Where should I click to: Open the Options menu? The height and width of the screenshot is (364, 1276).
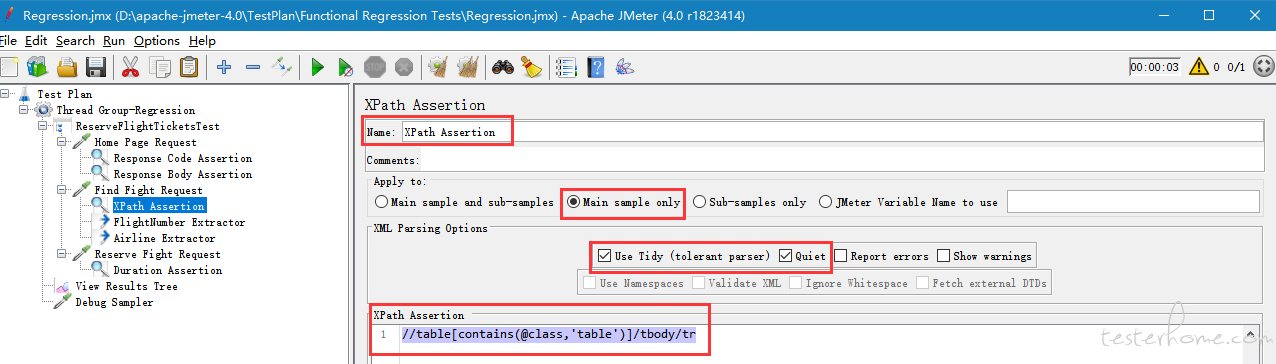tap(157, 41)
